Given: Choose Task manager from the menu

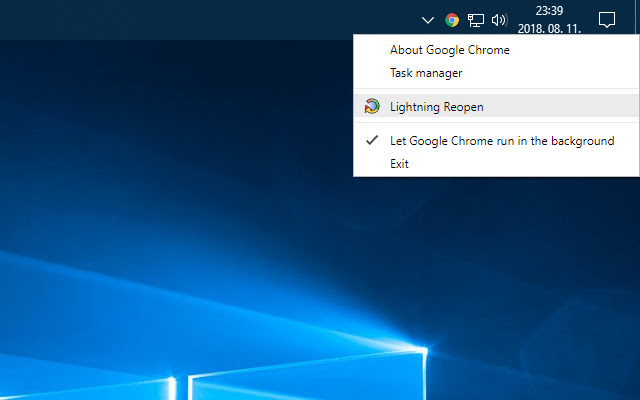Looking at the screenshot, I should pyautogui.click(x=496, y=73).
